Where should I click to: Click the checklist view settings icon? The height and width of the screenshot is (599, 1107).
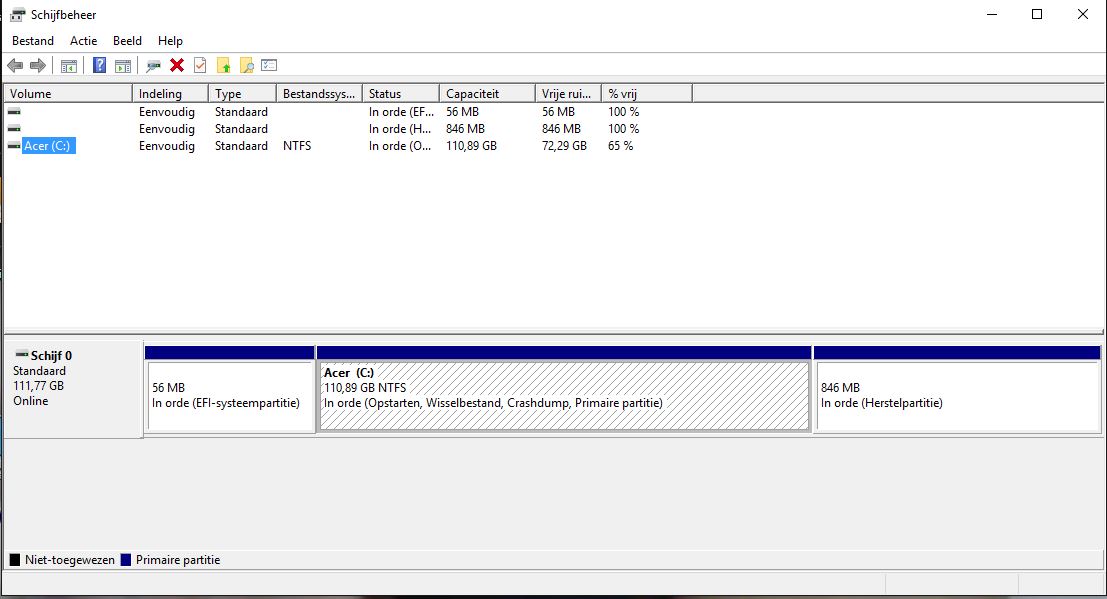click(x=269, y=65)
